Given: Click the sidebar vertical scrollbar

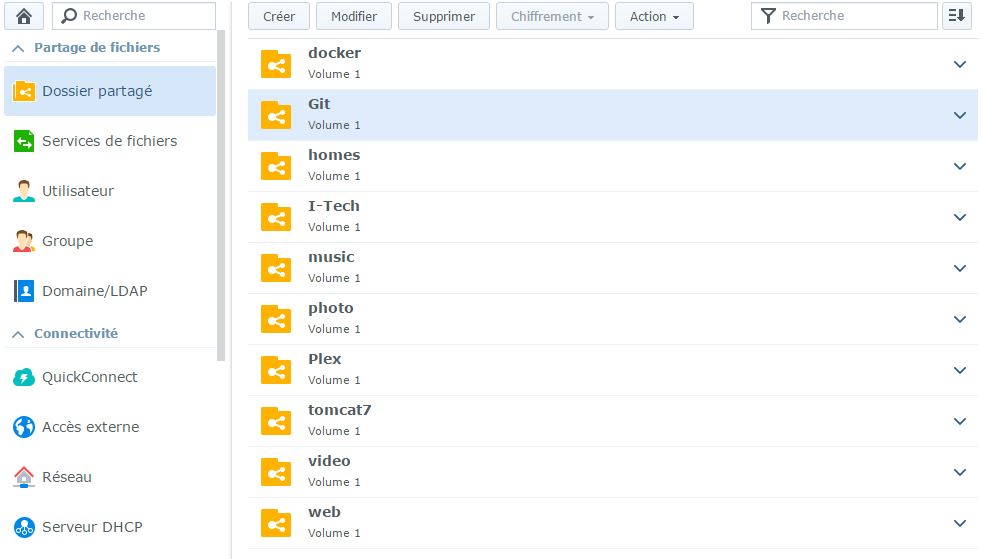Looking at the screenshot, I should (221, 194).
